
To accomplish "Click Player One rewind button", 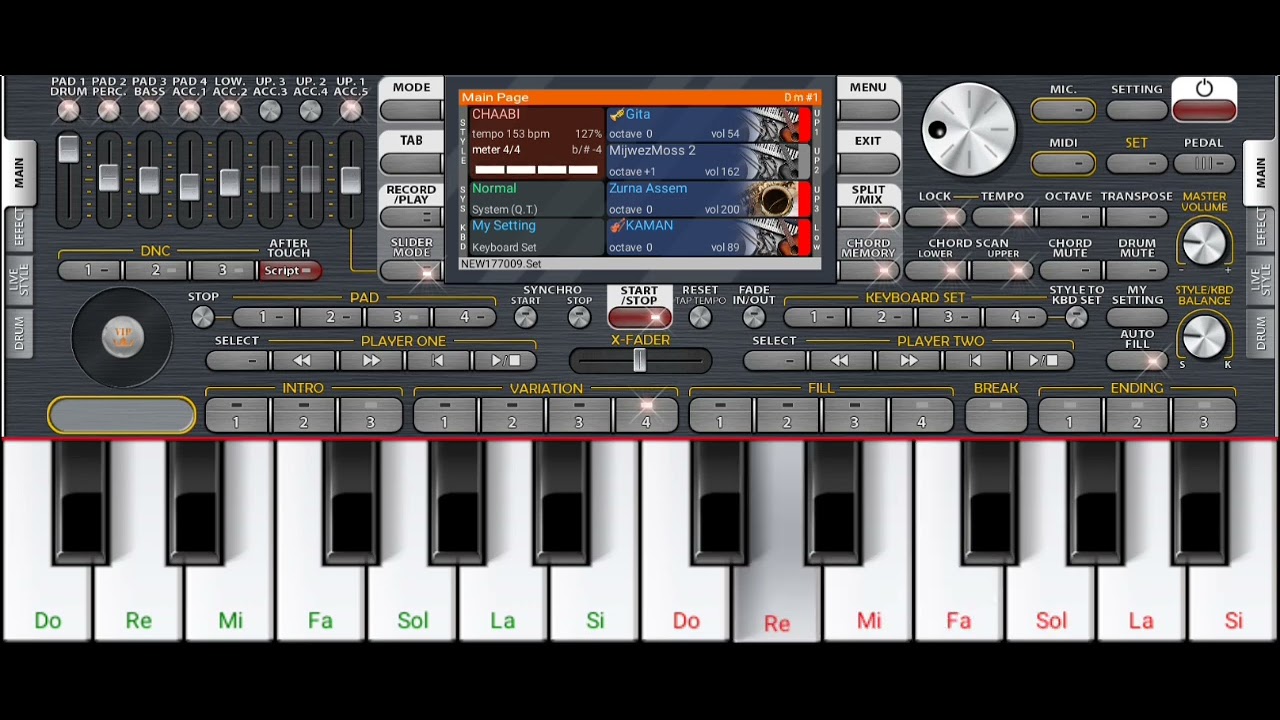I will tap(302, 361).
